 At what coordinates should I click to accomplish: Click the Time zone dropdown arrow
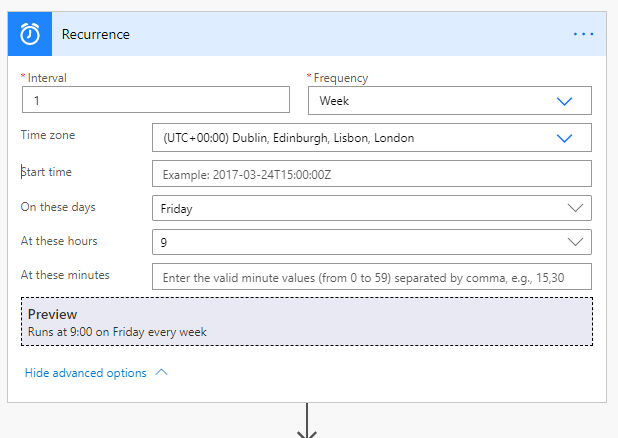[x=564, y=138]
